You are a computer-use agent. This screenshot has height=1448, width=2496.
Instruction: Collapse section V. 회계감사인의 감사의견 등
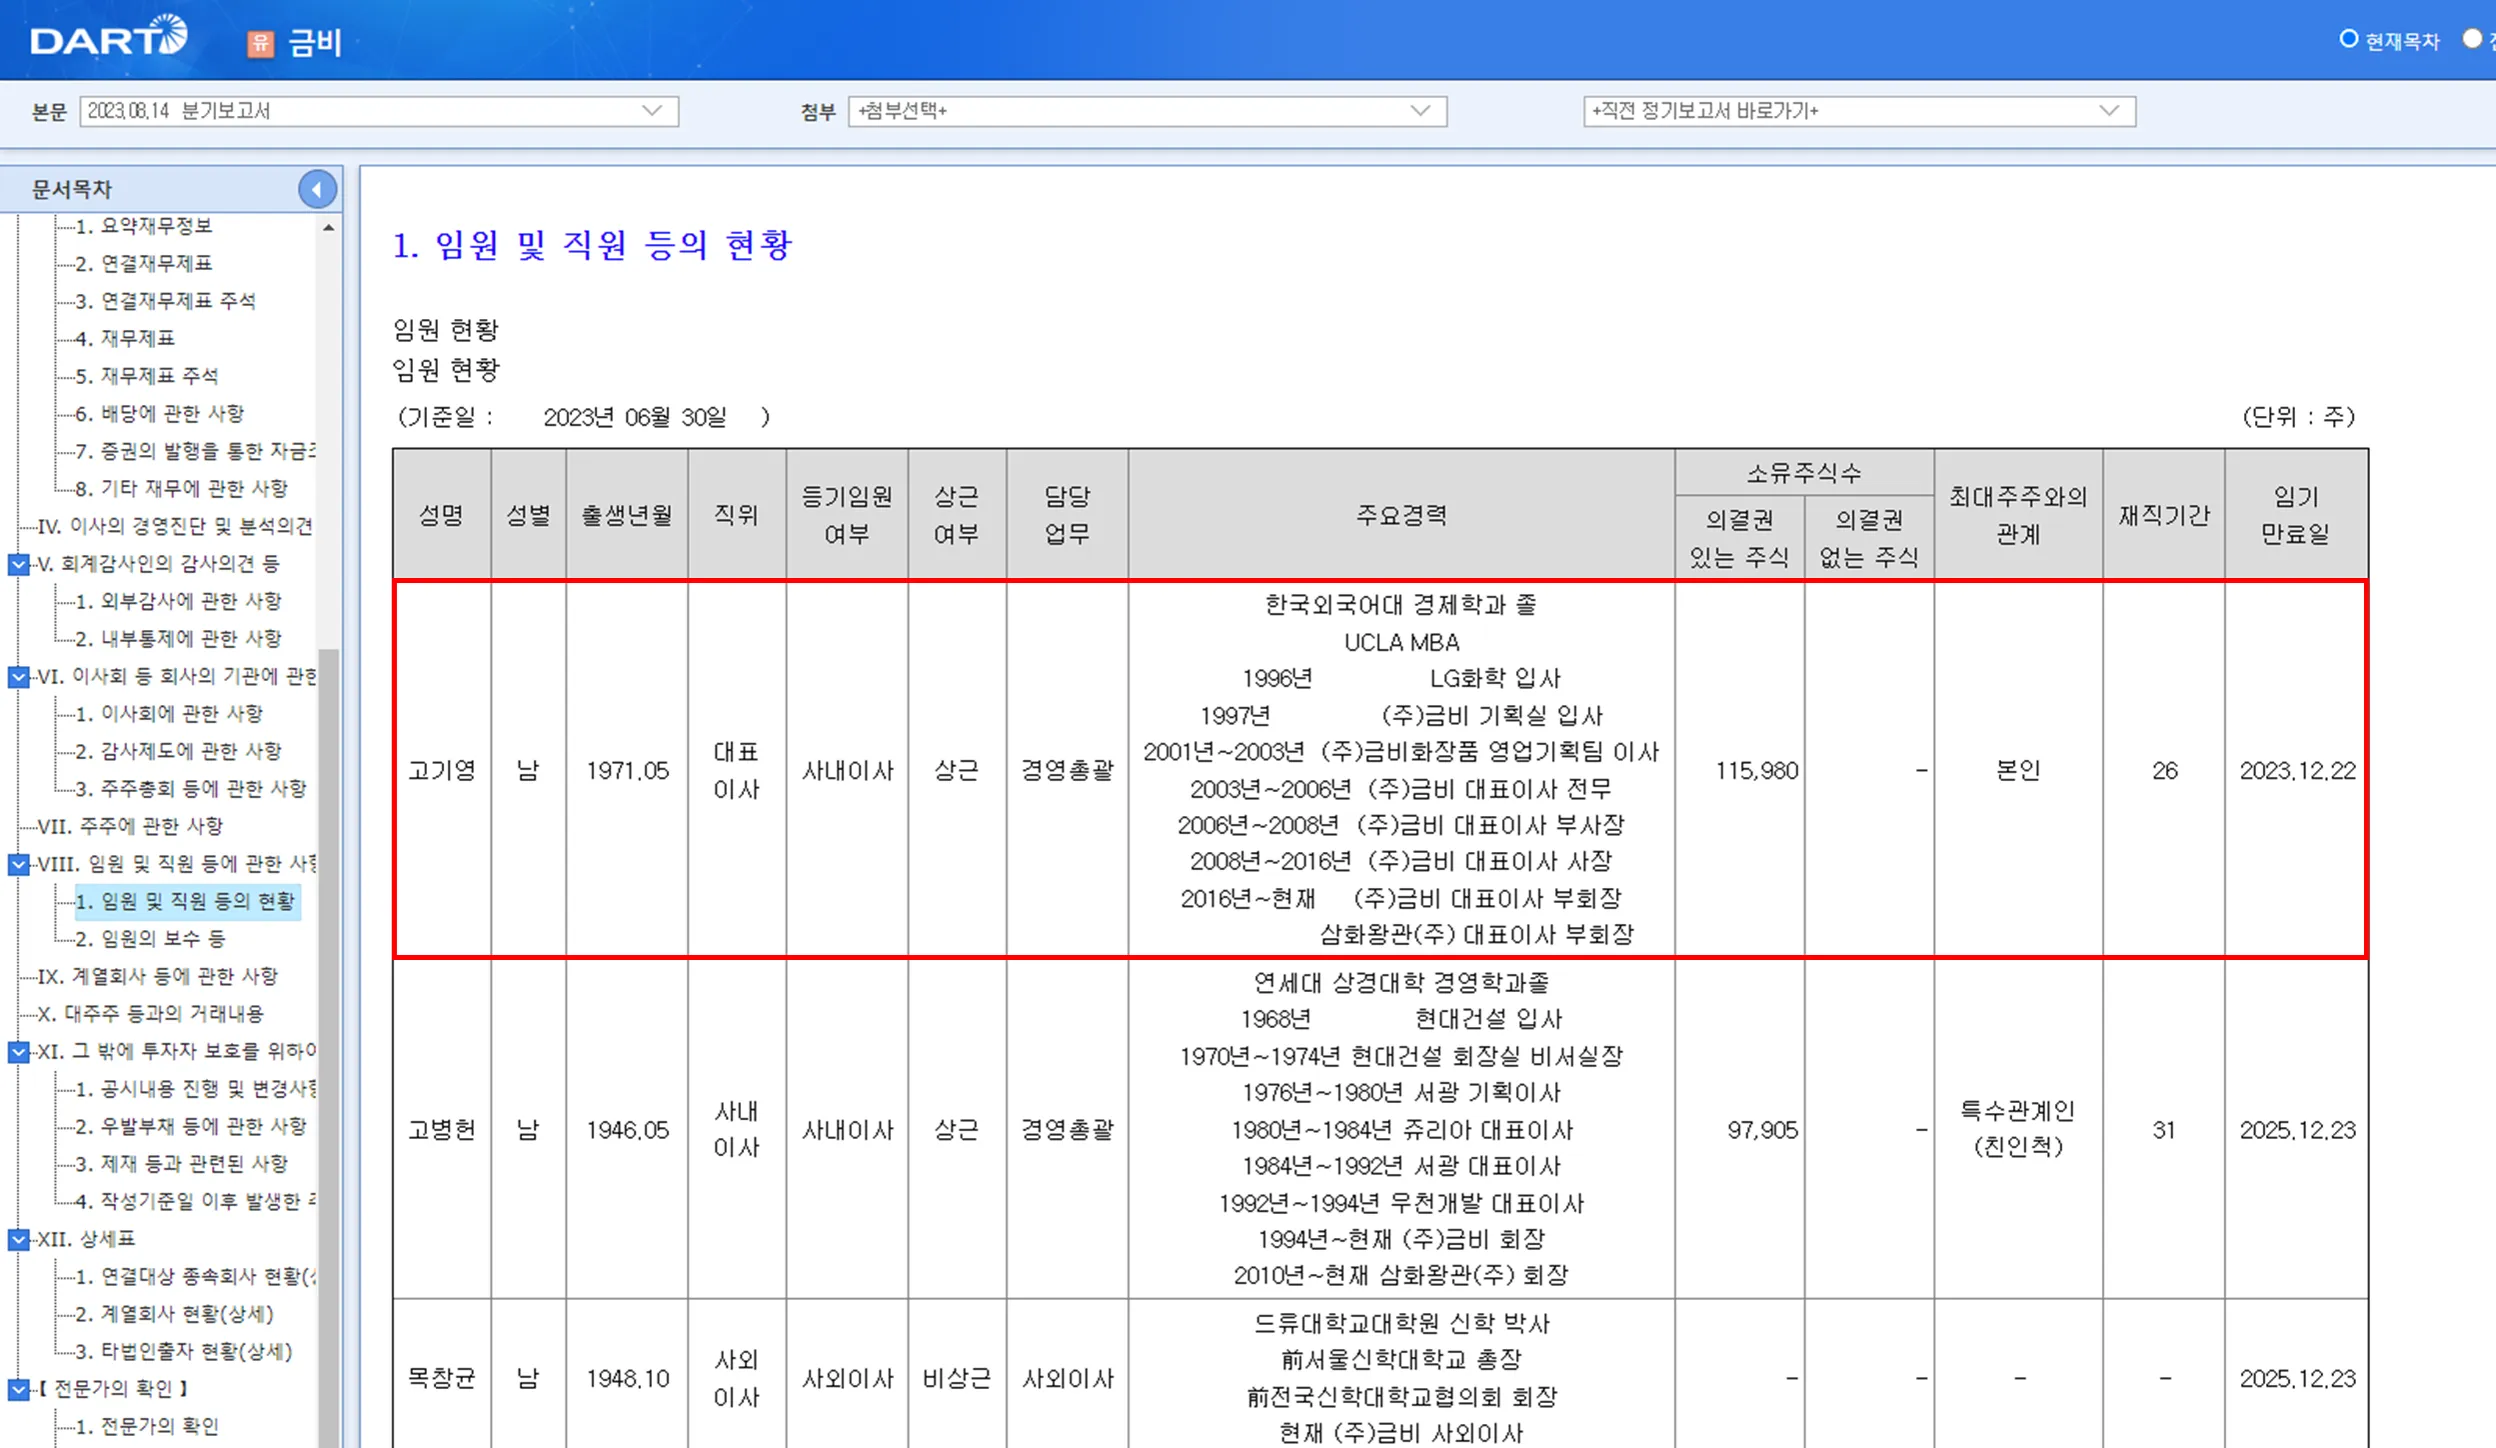[x=18, y=564]
